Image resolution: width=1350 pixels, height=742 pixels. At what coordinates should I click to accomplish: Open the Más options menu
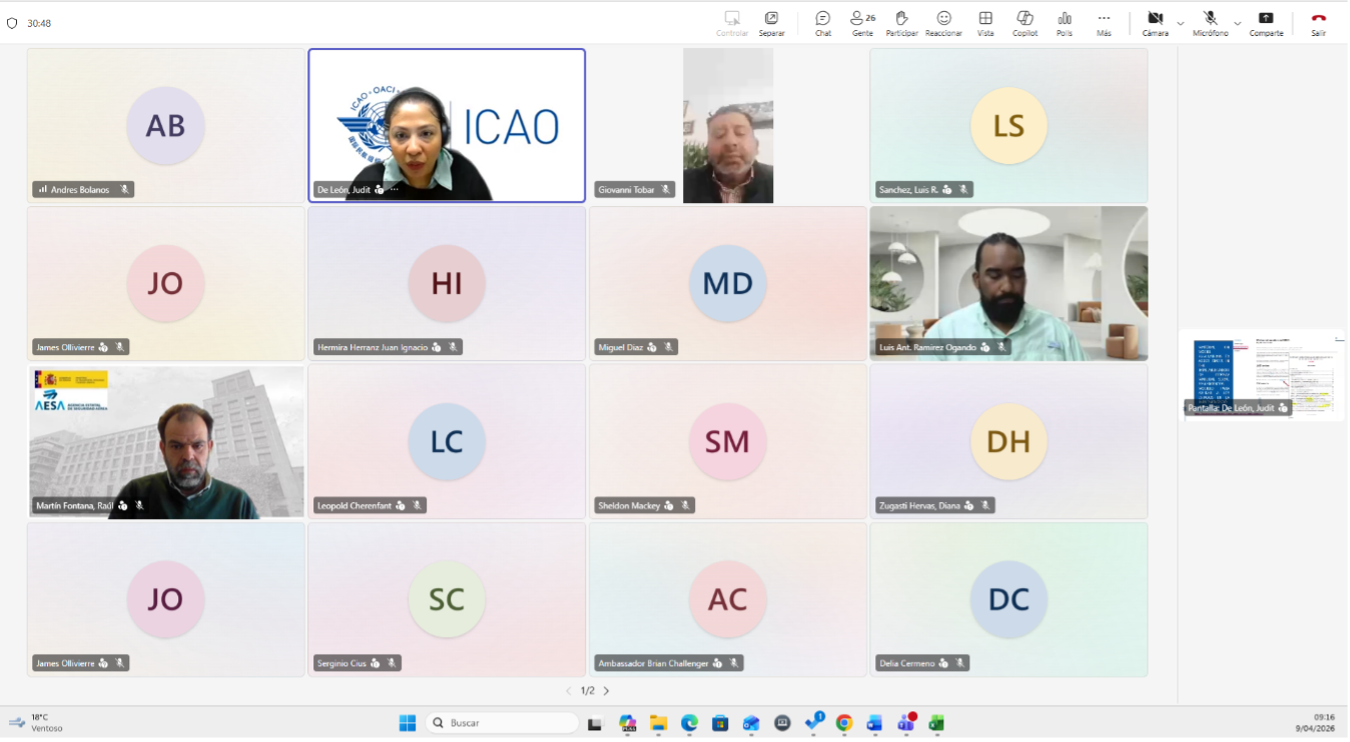coord(1103,22)
